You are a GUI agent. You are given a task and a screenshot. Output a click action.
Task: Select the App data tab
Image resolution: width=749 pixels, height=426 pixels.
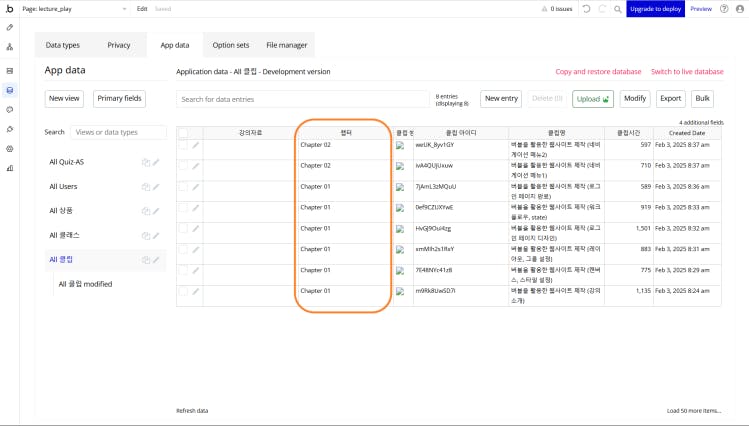point(175,45)
